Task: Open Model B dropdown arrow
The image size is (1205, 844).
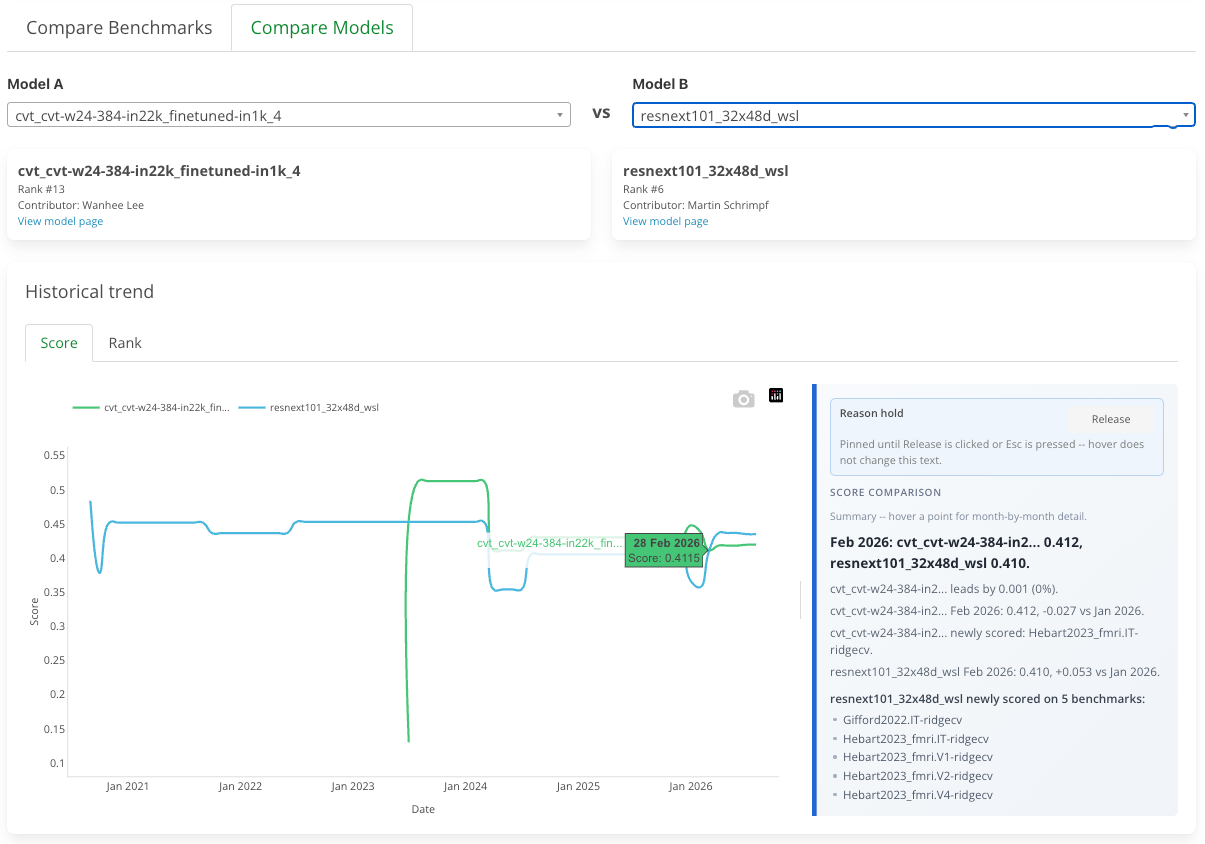Action: [1185, 115]
